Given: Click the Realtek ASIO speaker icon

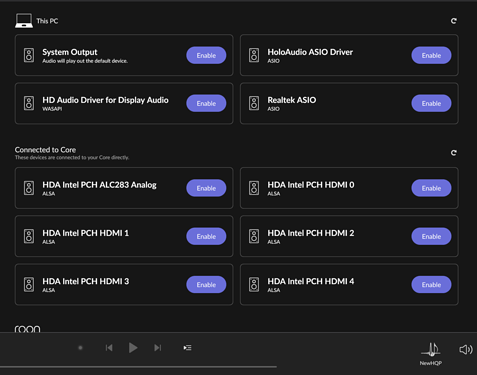Looking at the screenshot, I should point(254,103).
